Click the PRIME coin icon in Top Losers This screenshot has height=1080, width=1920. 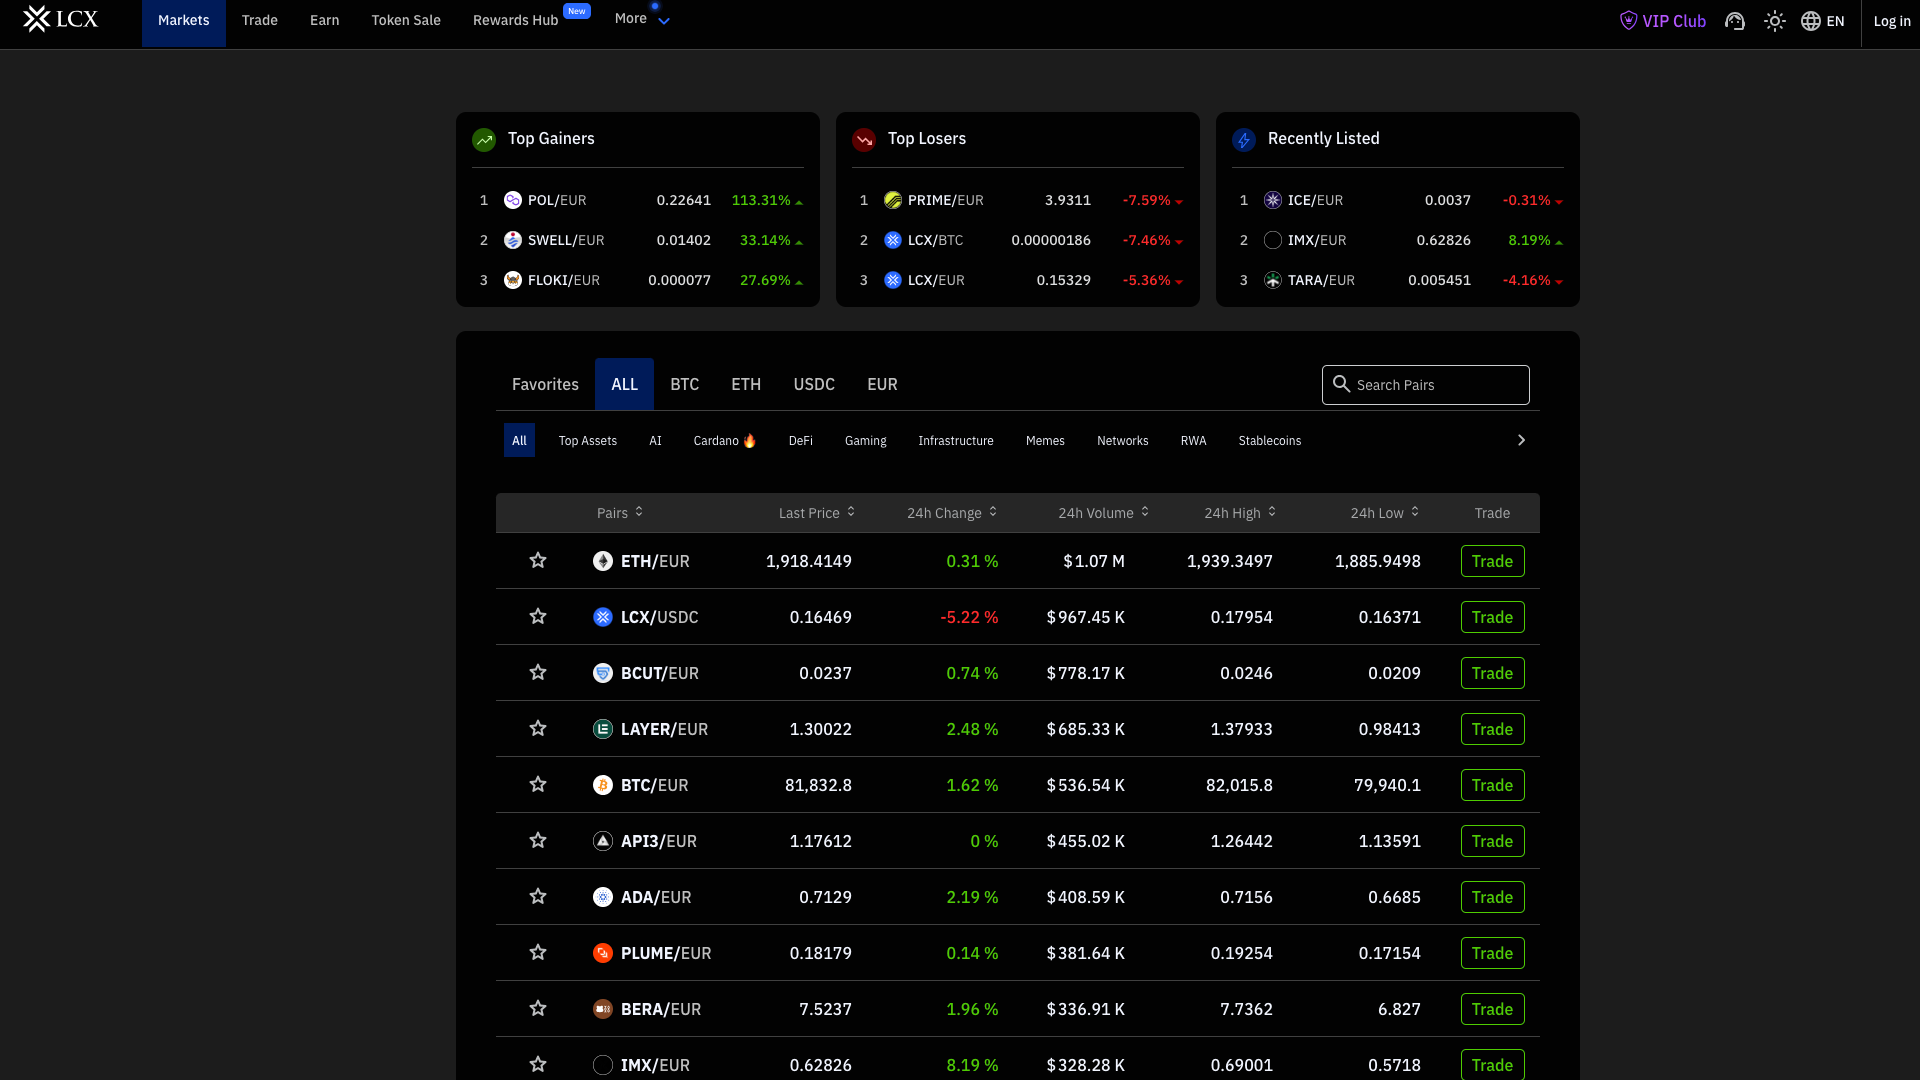[893, 200]
